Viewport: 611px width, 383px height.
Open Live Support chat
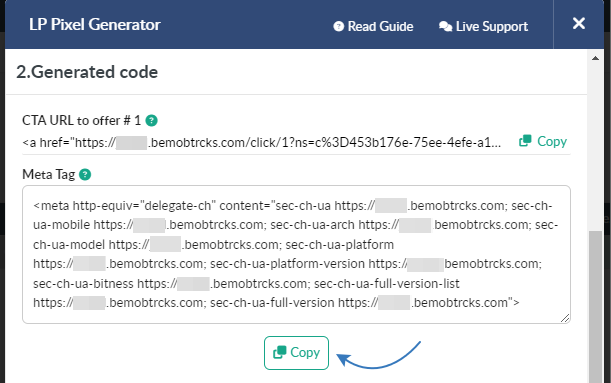click(483, 26)
